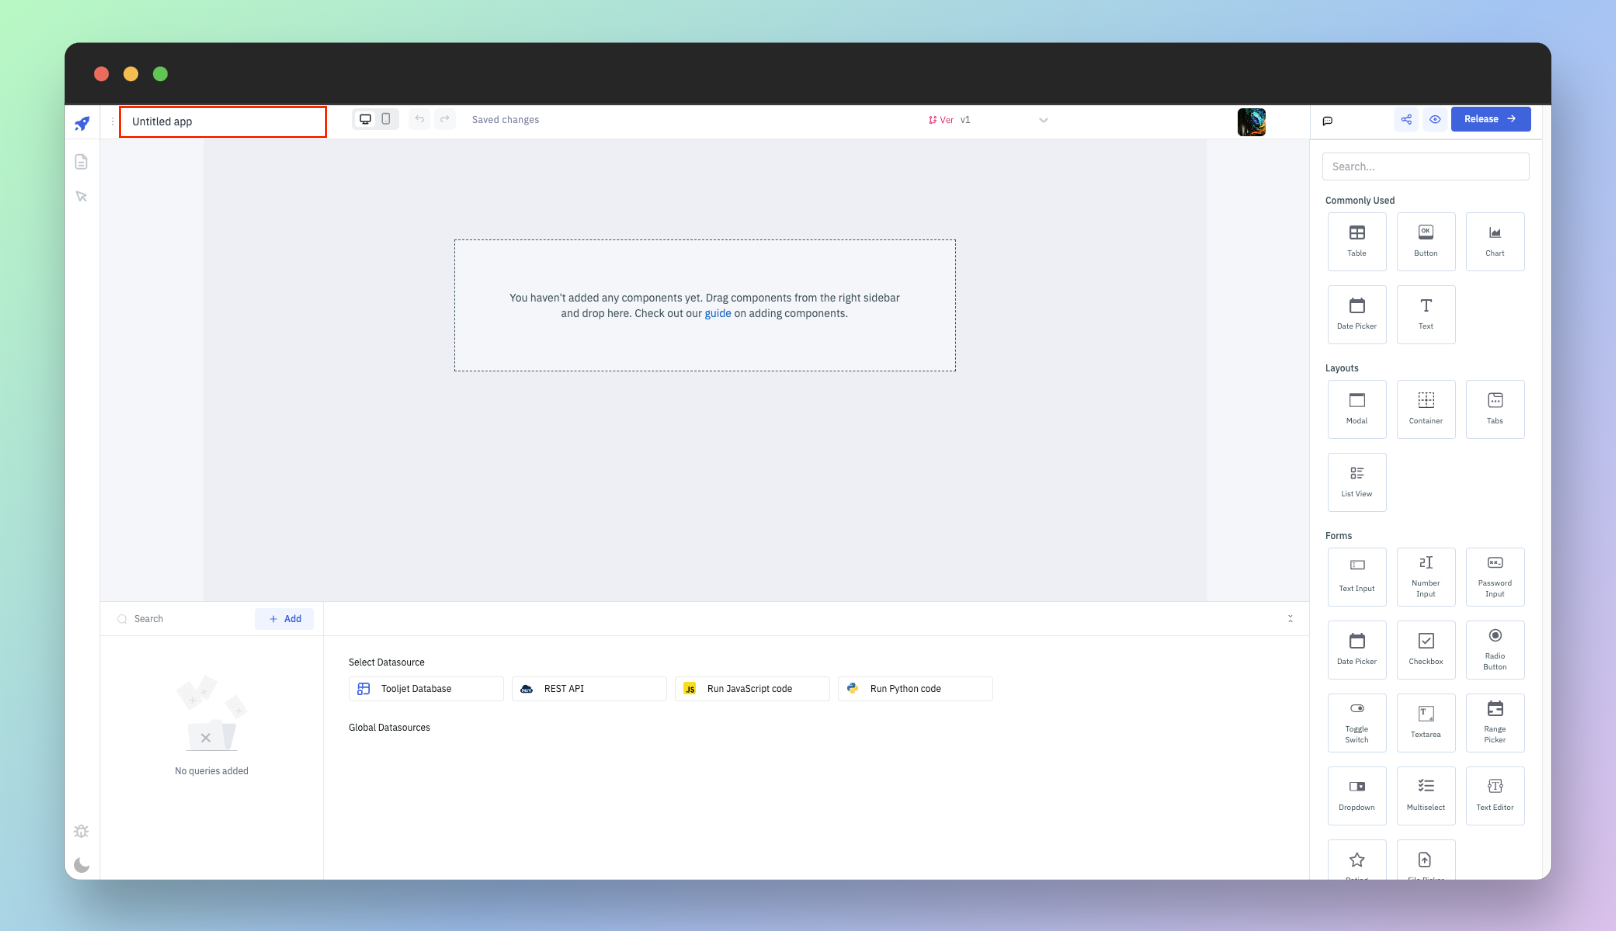Open the options dots beside app name
This screenshot has height=931, width=1616.
pos(112,121)
